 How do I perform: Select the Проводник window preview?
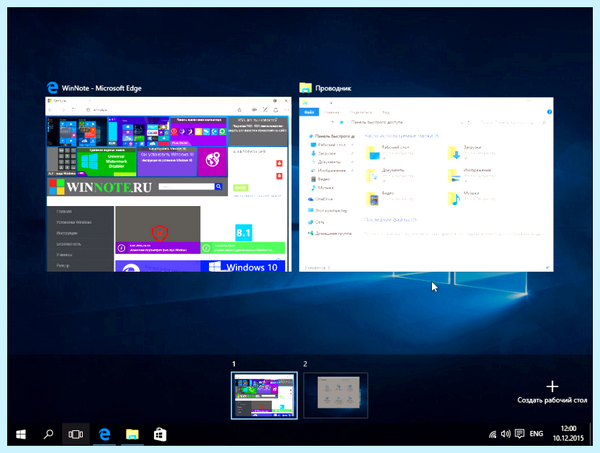coord(426,184)
